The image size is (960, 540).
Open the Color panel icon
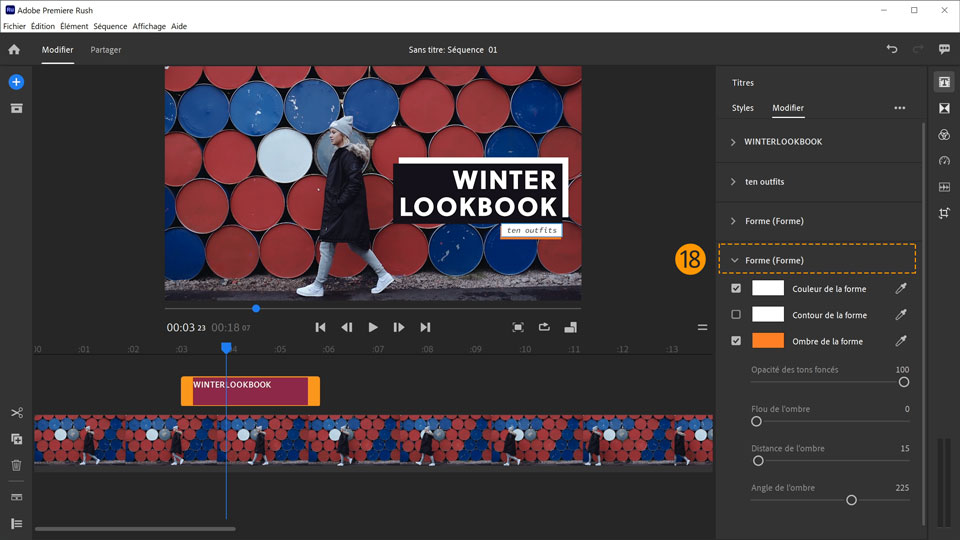[x=944, y=135]
